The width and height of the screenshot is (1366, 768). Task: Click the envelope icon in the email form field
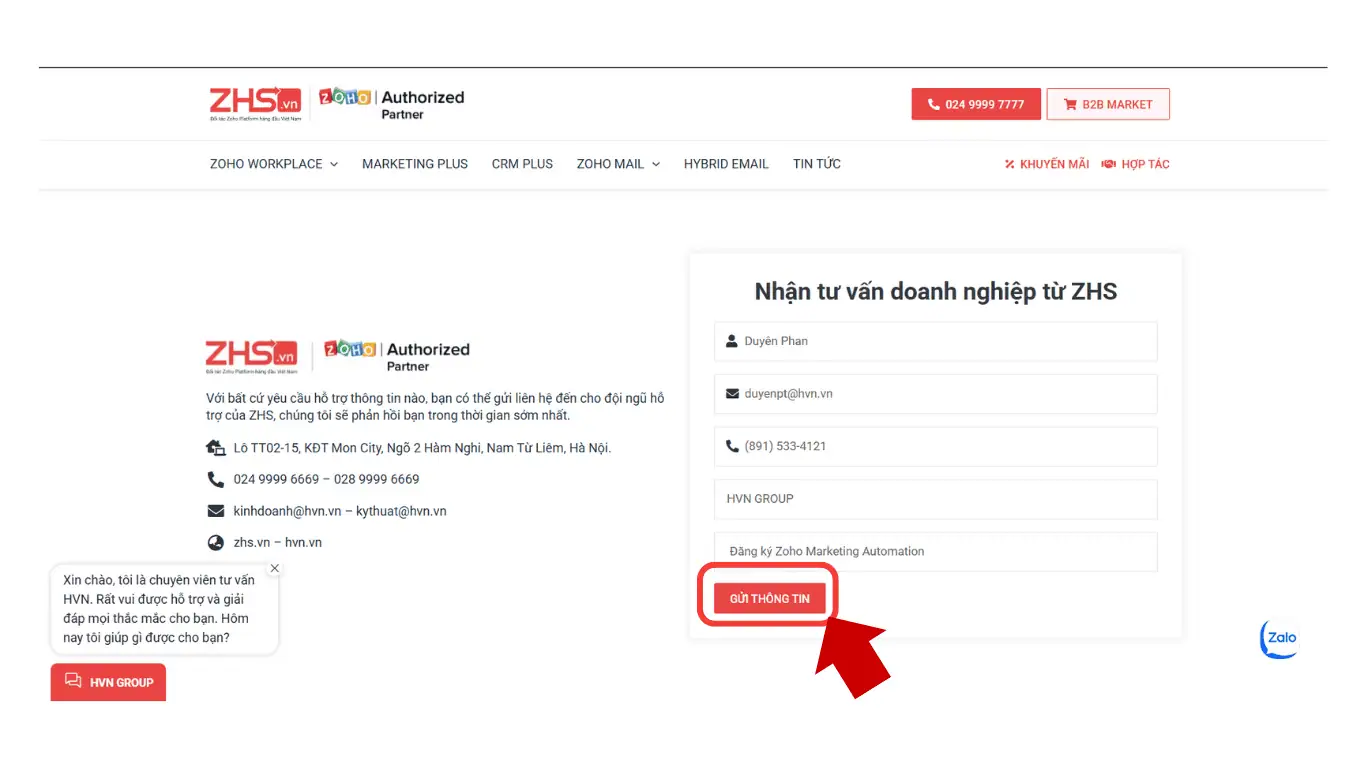click(x=732, y=393)
